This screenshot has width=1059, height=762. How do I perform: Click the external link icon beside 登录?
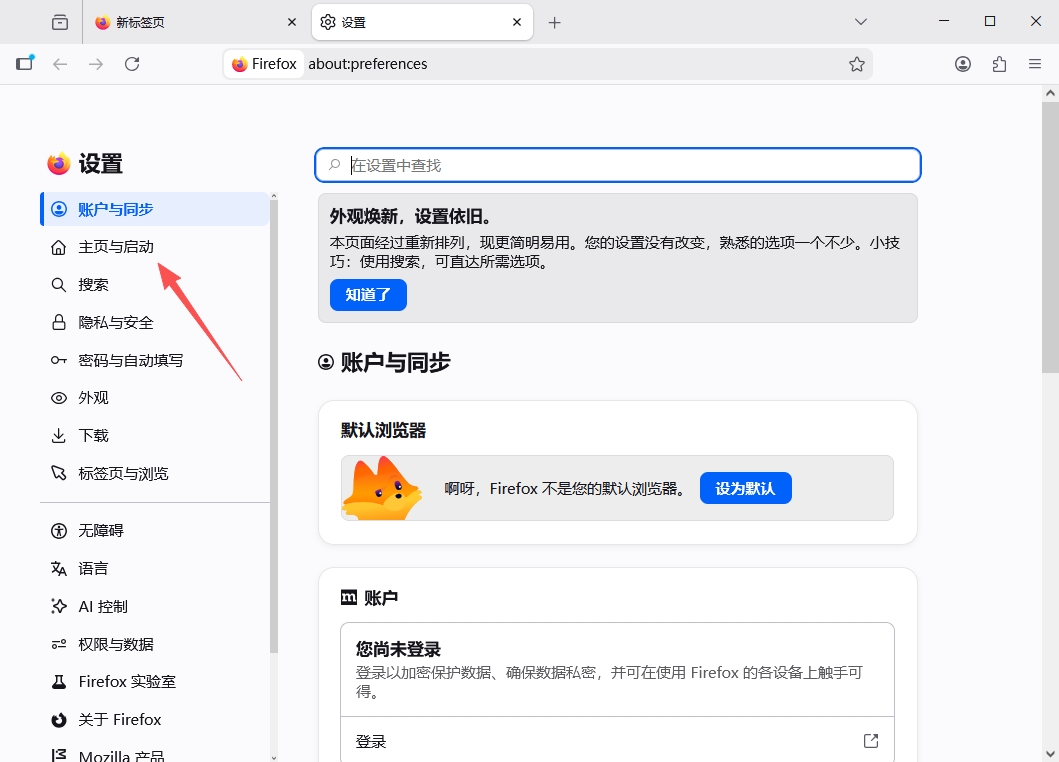point(871,740)
